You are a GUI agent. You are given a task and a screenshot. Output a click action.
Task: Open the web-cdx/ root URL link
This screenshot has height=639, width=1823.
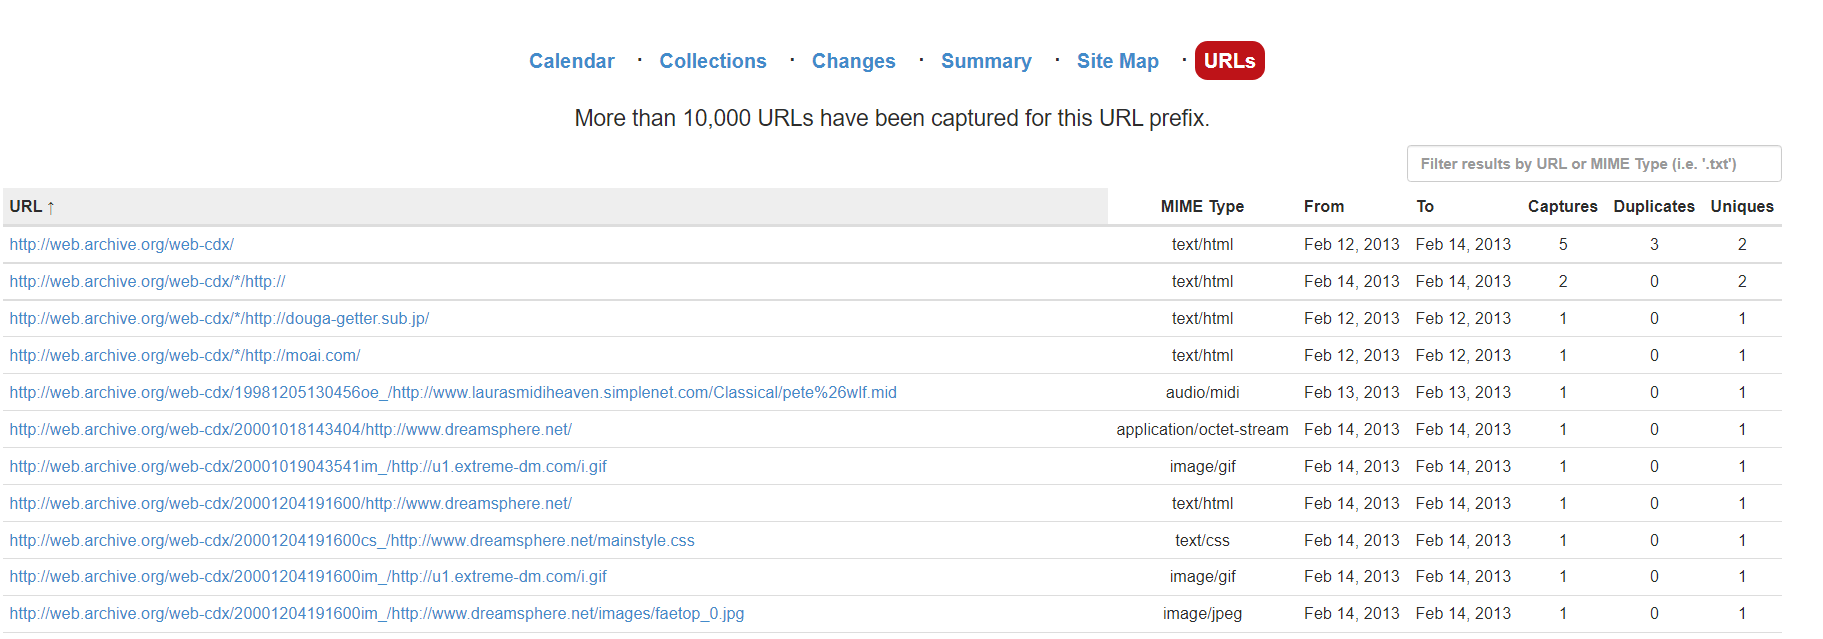[x=121, y=245]
